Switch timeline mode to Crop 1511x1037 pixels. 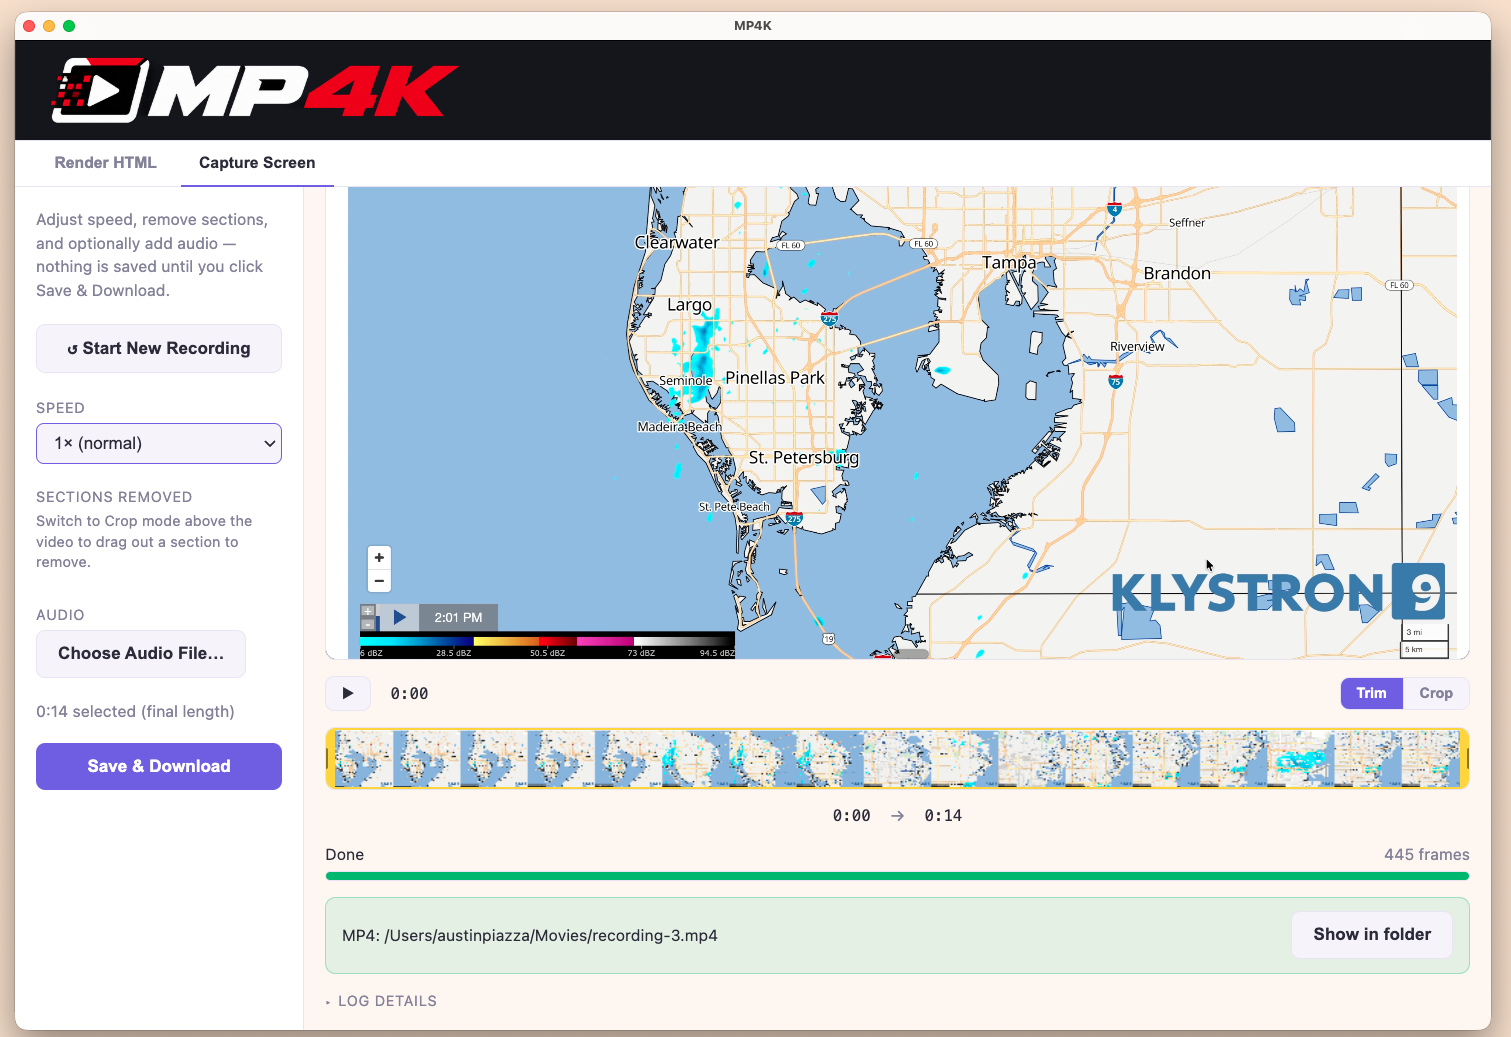point(1436,693)
